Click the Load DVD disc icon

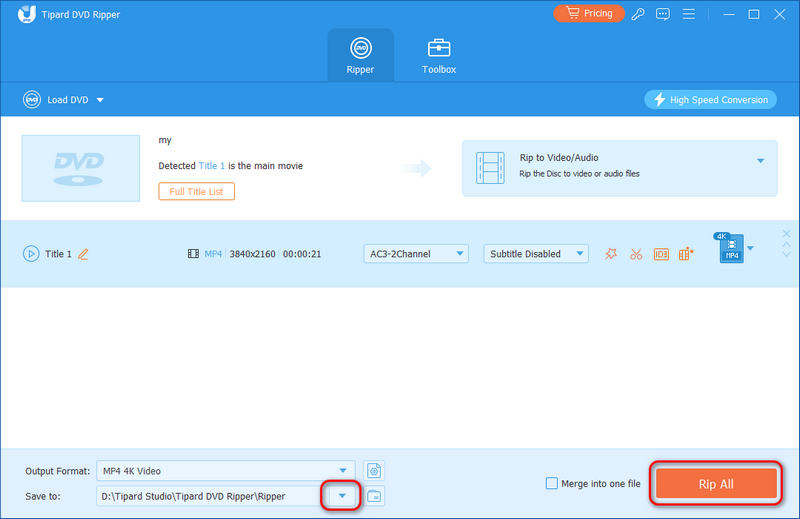[x=32, y=100]
